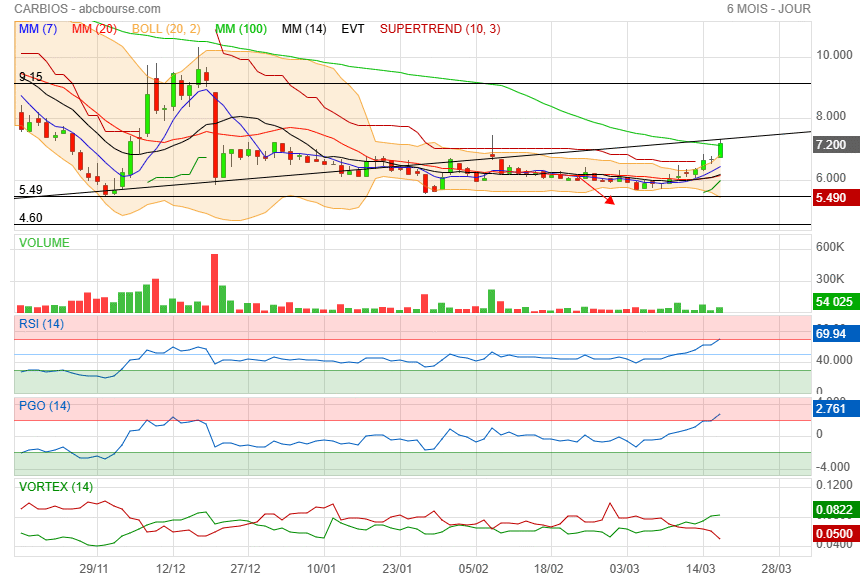Click the MM (100) legend label
Image resolution: width=860 pixels, height=579 pixels.
point(241,29)
